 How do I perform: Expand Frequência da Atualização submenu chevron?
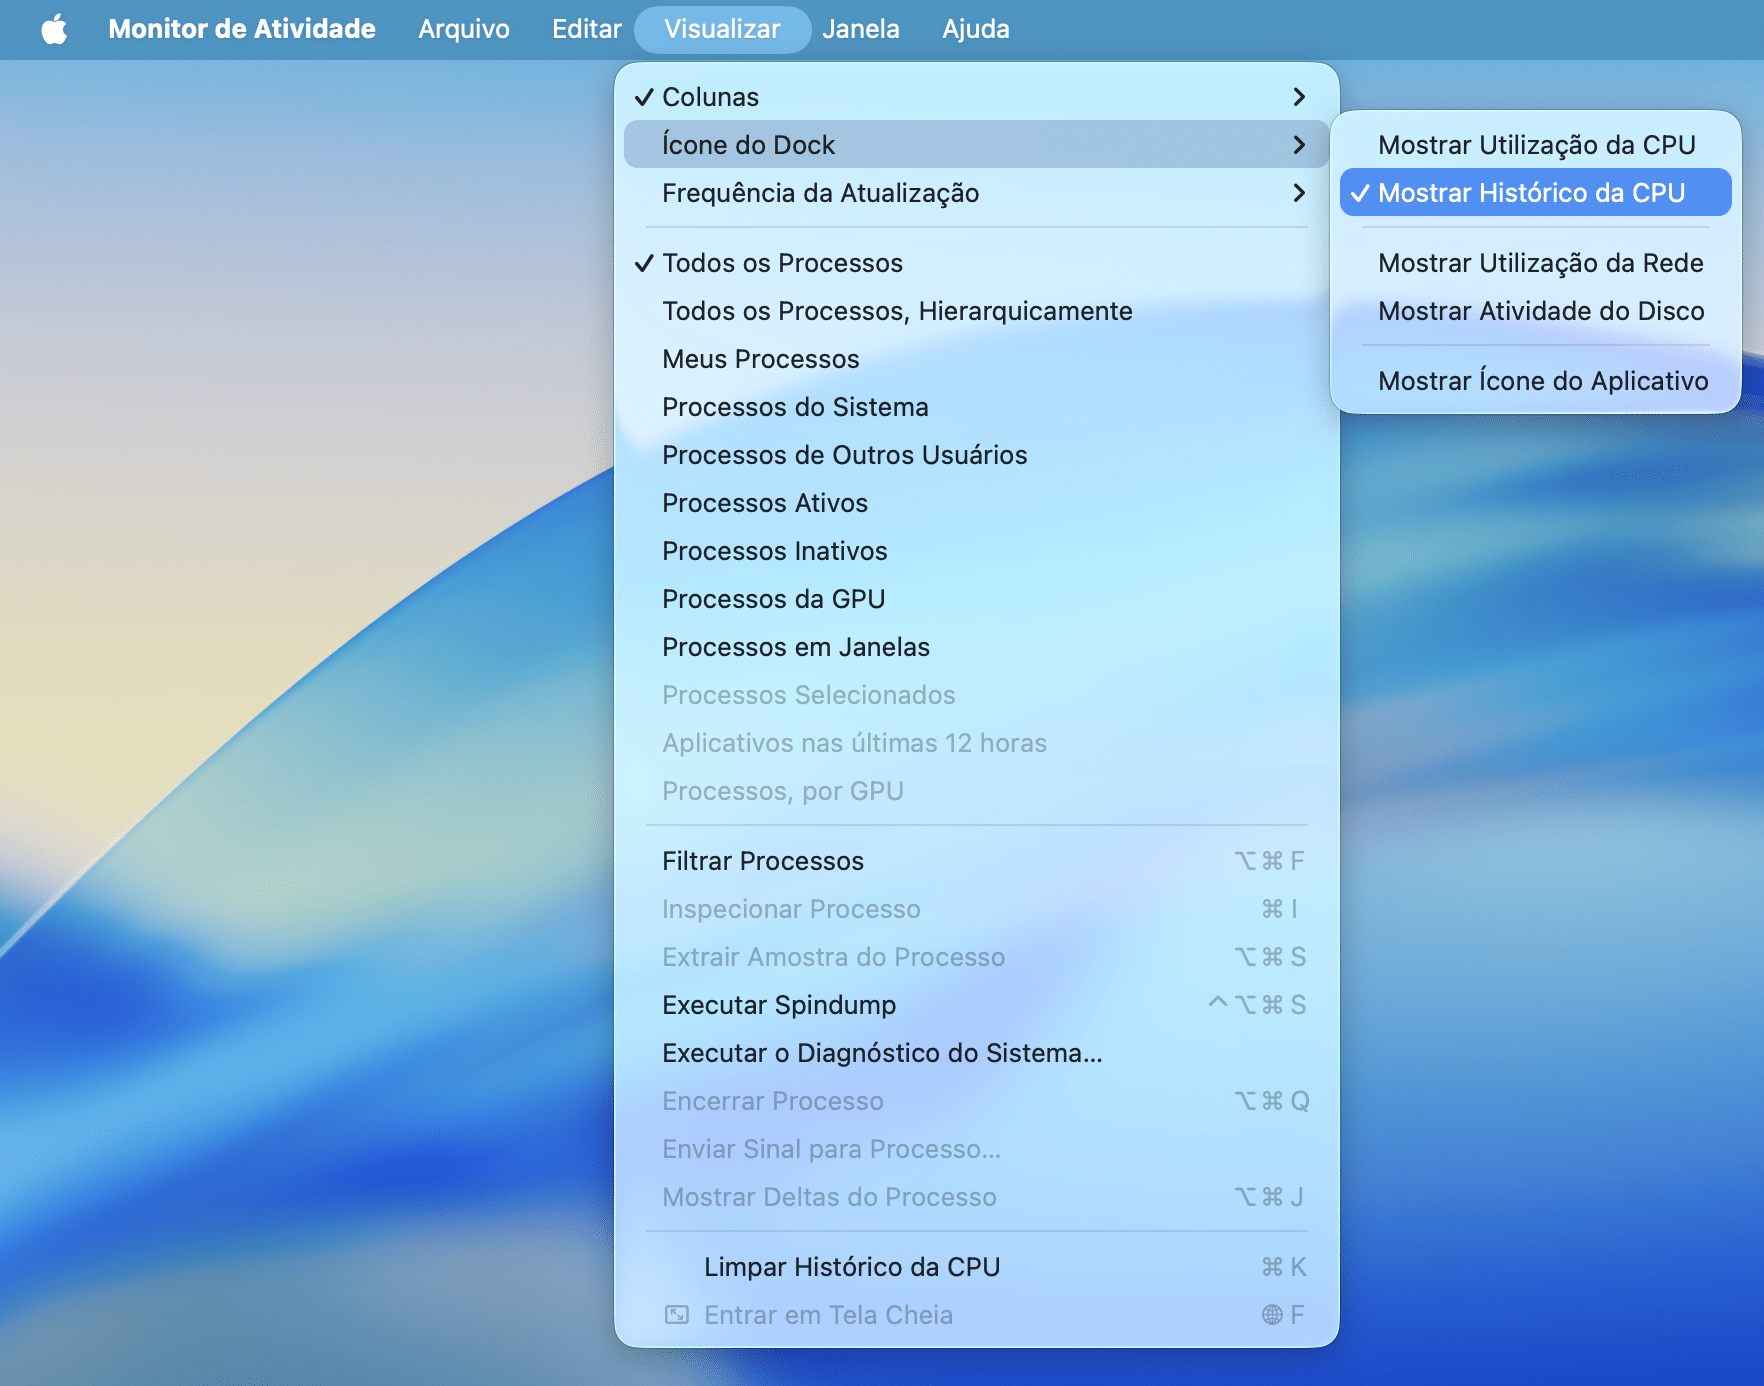click(1299, 193)
